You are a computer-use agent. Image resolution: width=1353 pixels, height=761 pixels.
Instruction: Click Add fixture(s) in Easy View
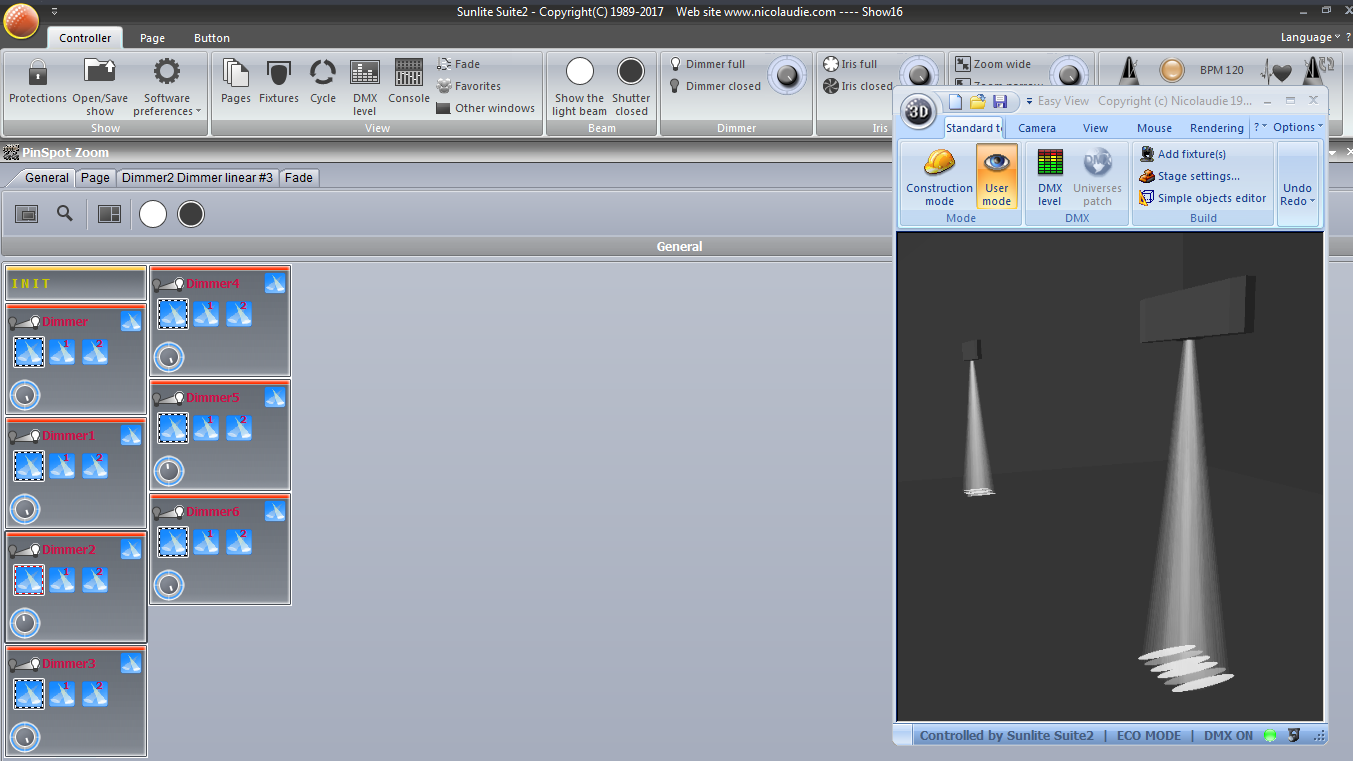point(1183,154)
